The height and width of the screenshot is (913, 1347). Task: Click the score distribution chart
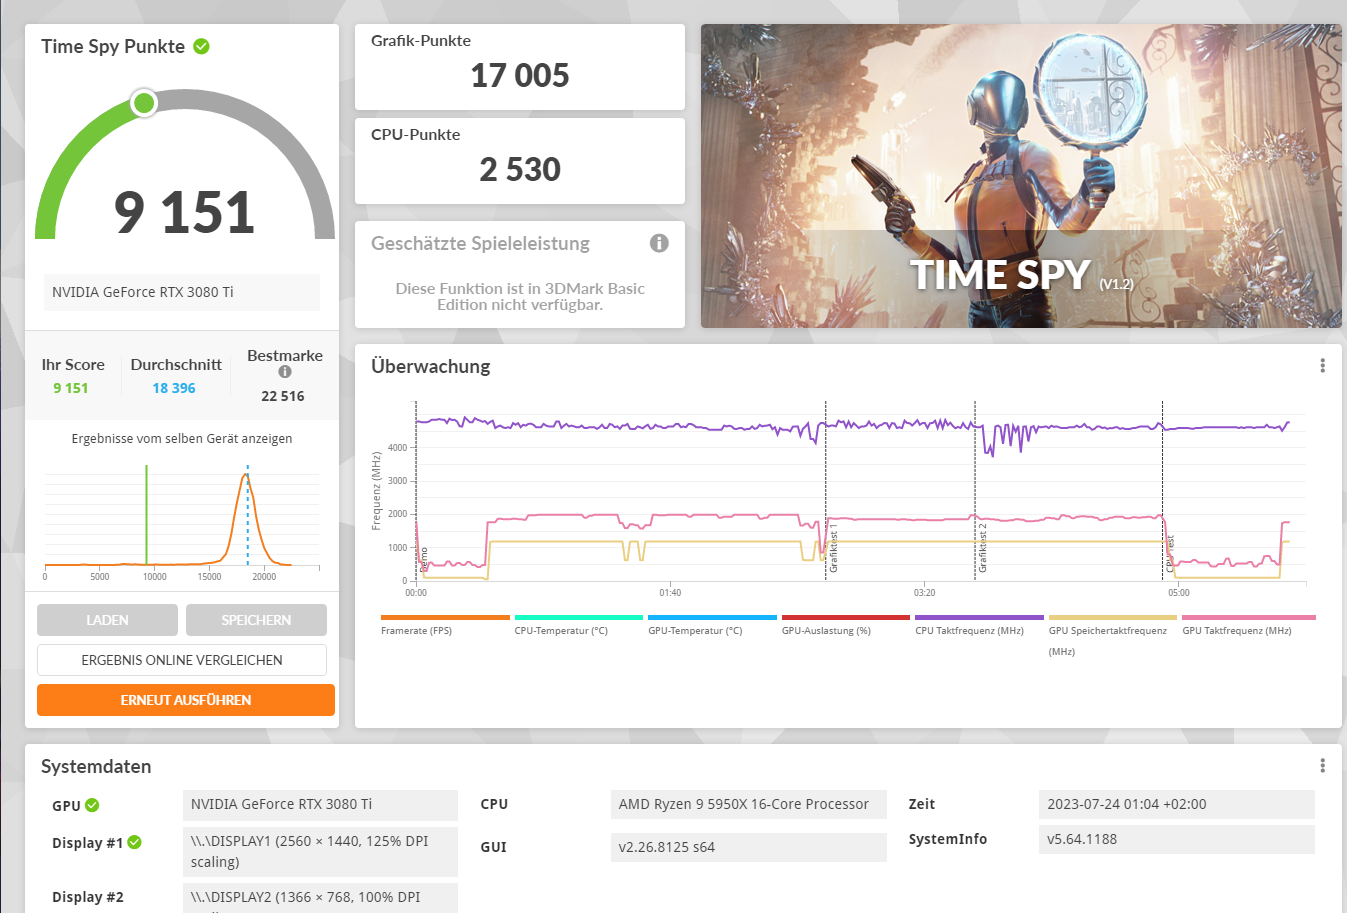point(182,520)
